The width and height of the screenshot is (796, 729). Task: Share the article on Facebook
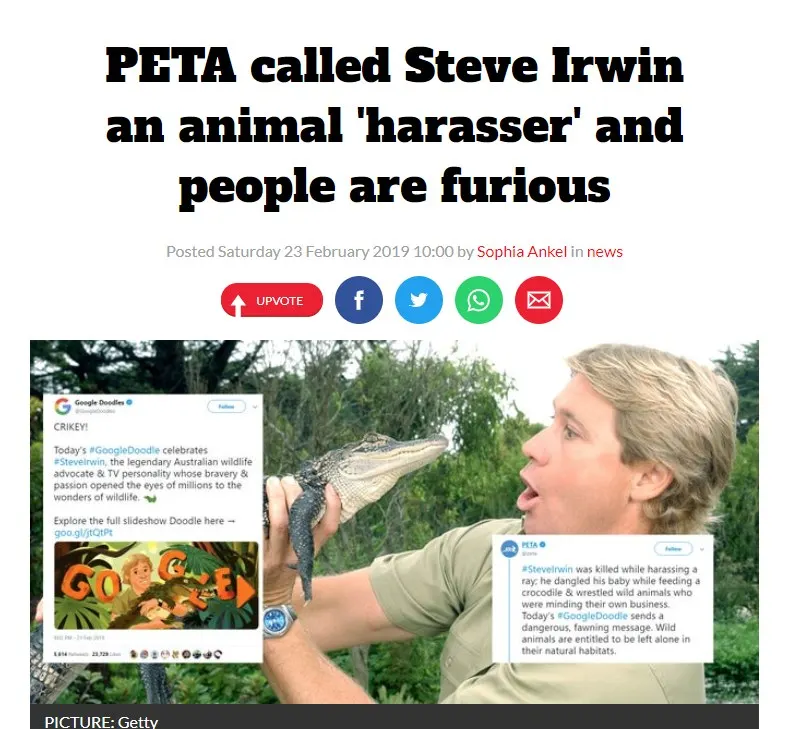(x=358, y=300)
